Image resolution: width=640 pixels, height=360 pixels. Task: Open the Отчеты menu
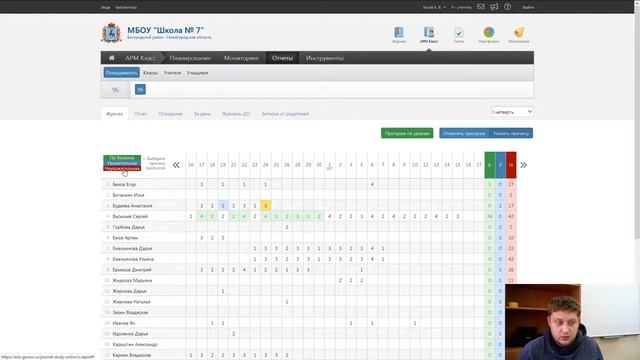[282, 58]
